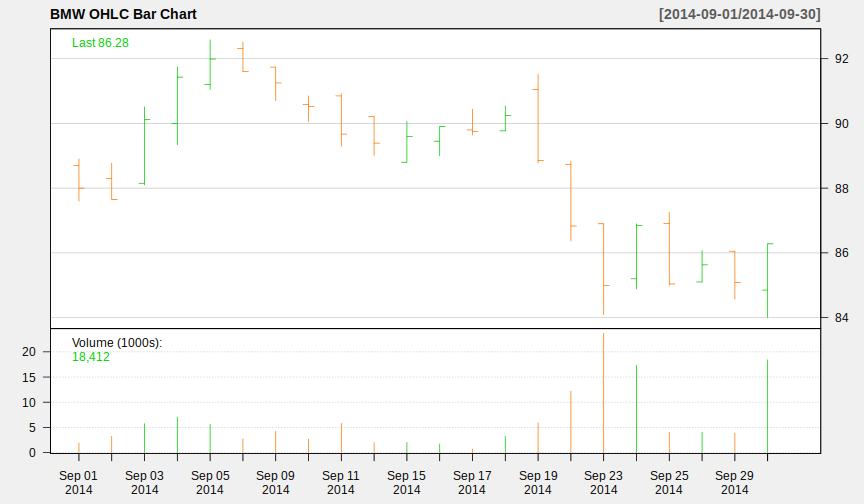The image size is (864, 504).
Task: Select the green volume bar on the last day
Action: (x=768, y=407)
